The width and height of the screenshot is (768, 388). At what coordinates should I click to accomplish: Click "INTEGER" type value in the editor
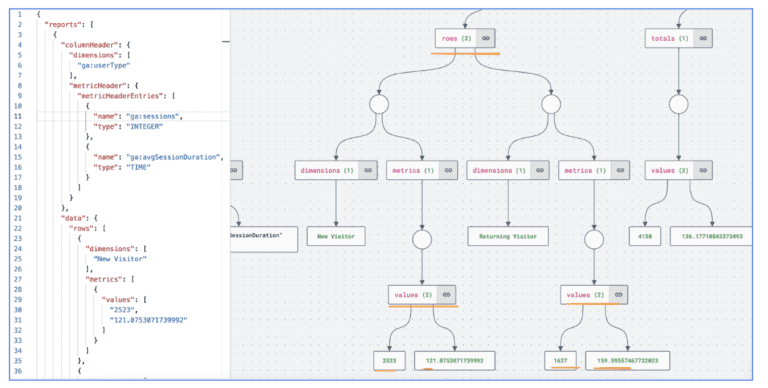[144, 126]
